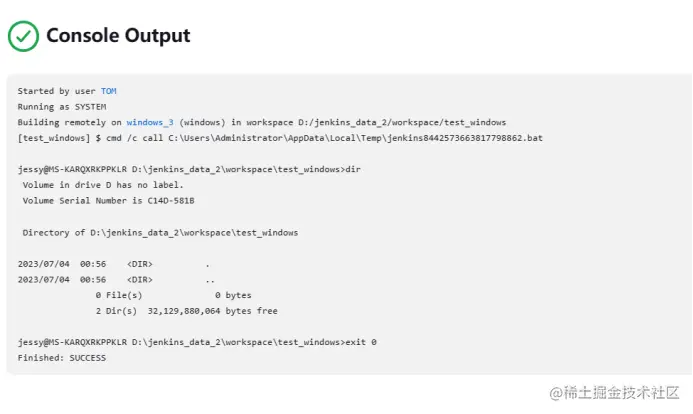Click the 'Finished: SUCCESS' line

tap(62, 358)
